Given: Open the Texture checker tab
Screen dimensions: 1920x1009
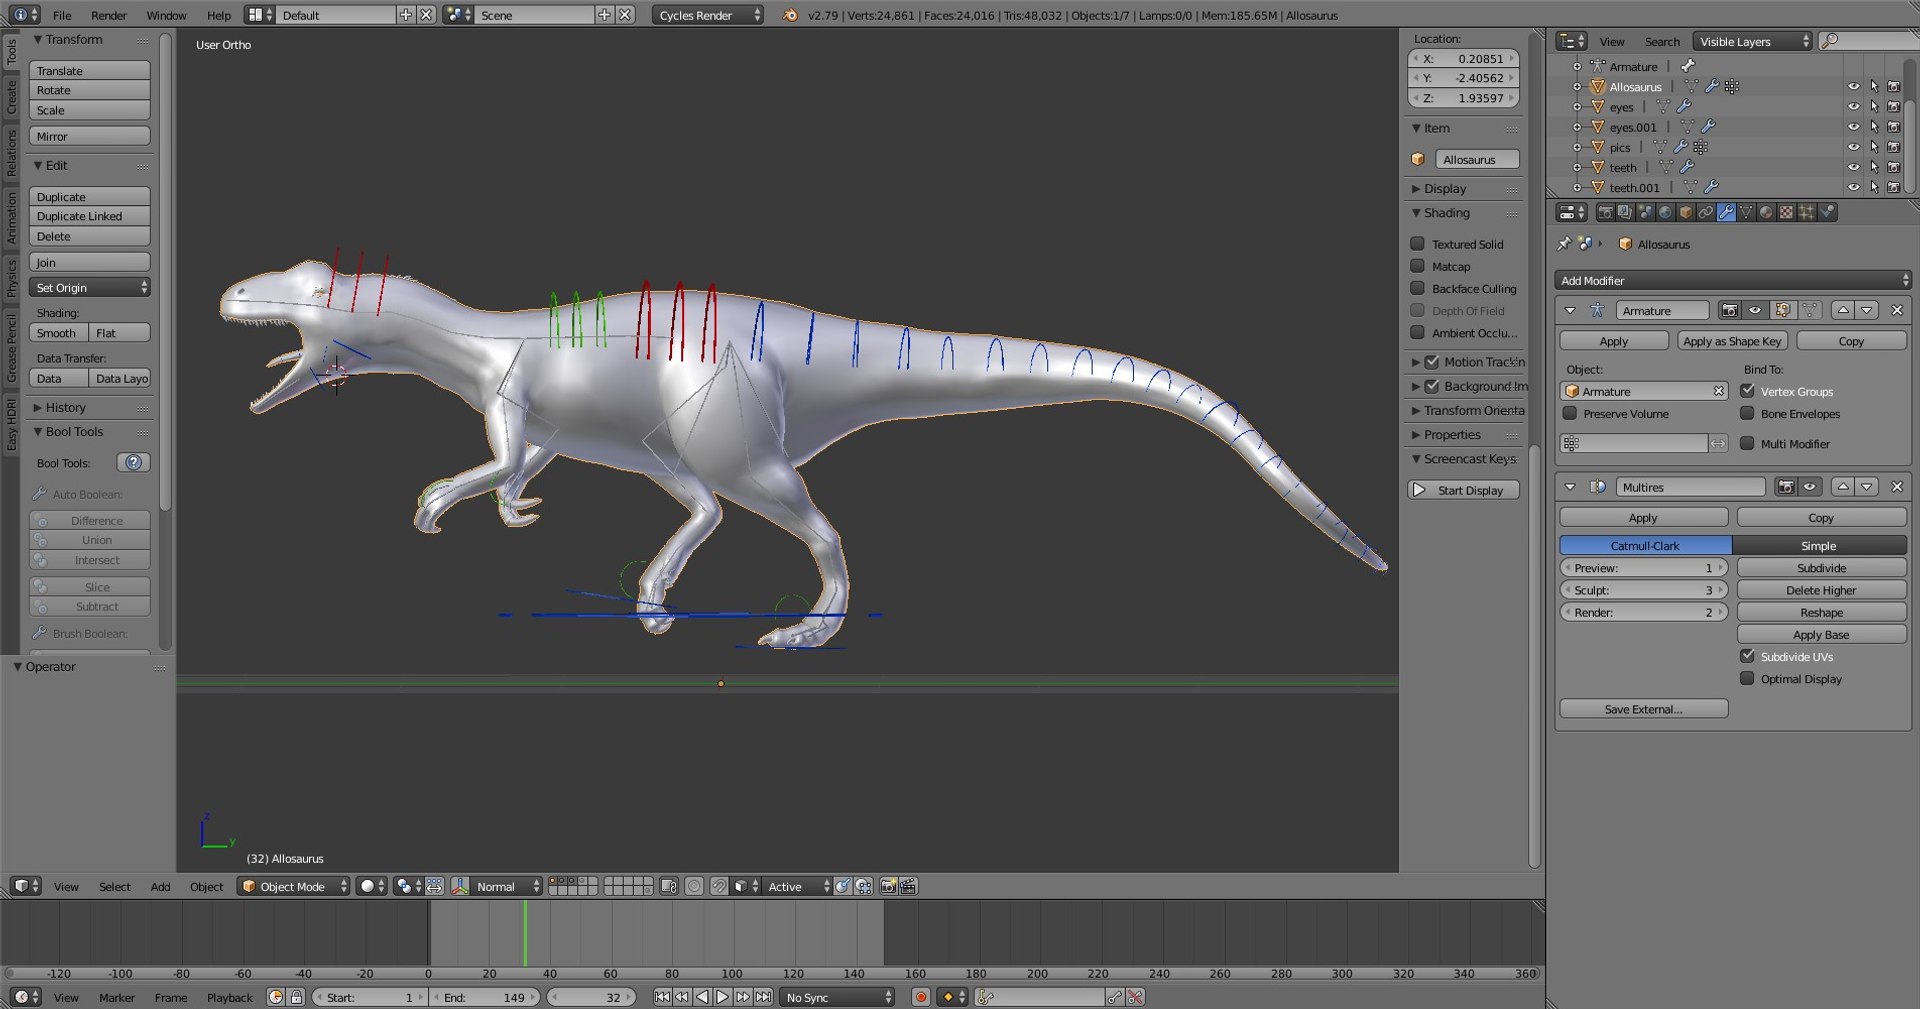Looking at the screenshot, I should [1786, 212].
